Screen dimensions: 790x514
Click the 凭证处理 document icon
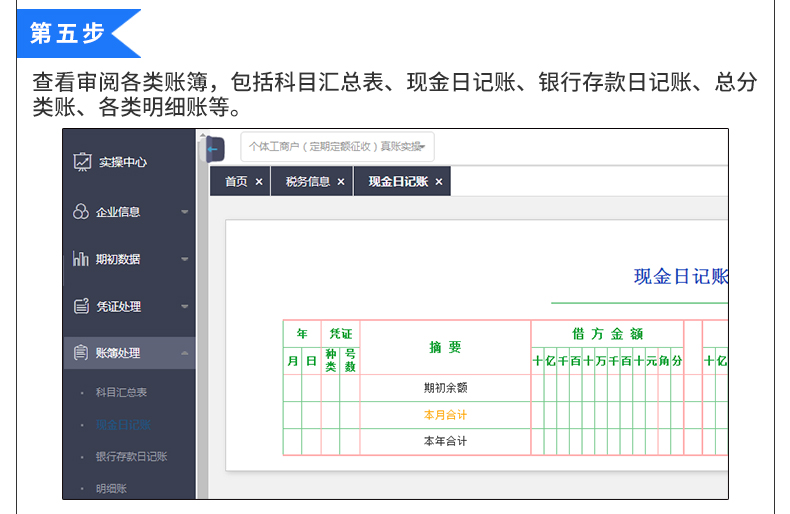[x=82, y=306]
